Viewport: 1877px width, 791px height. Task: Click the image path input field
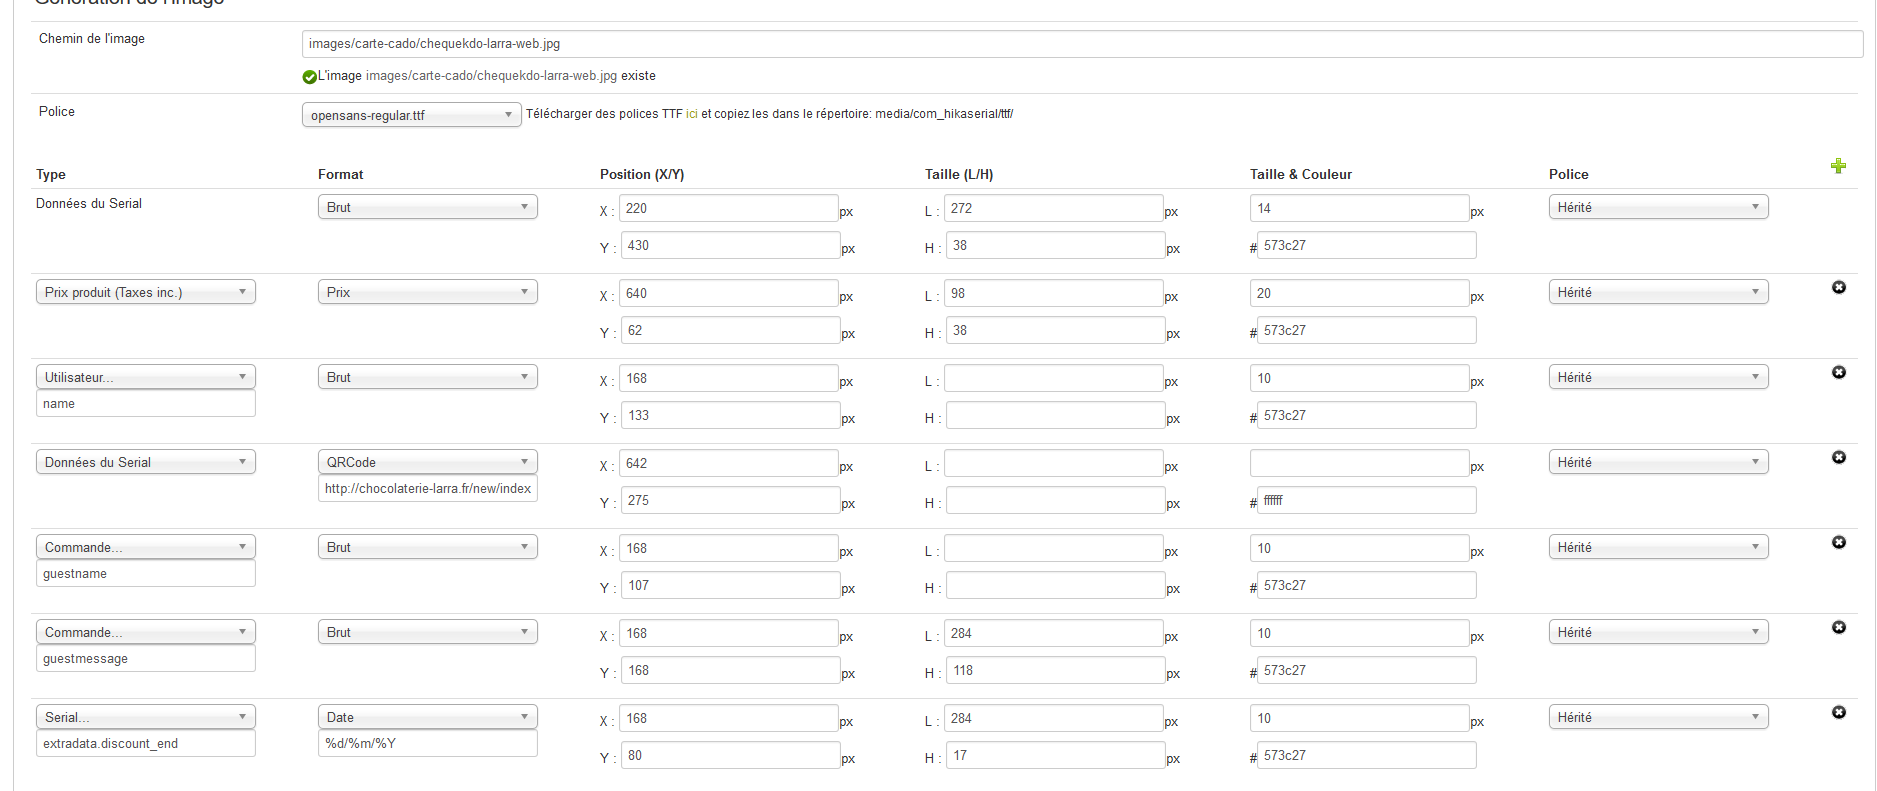pyautogui.click(x=1082, y=44)
